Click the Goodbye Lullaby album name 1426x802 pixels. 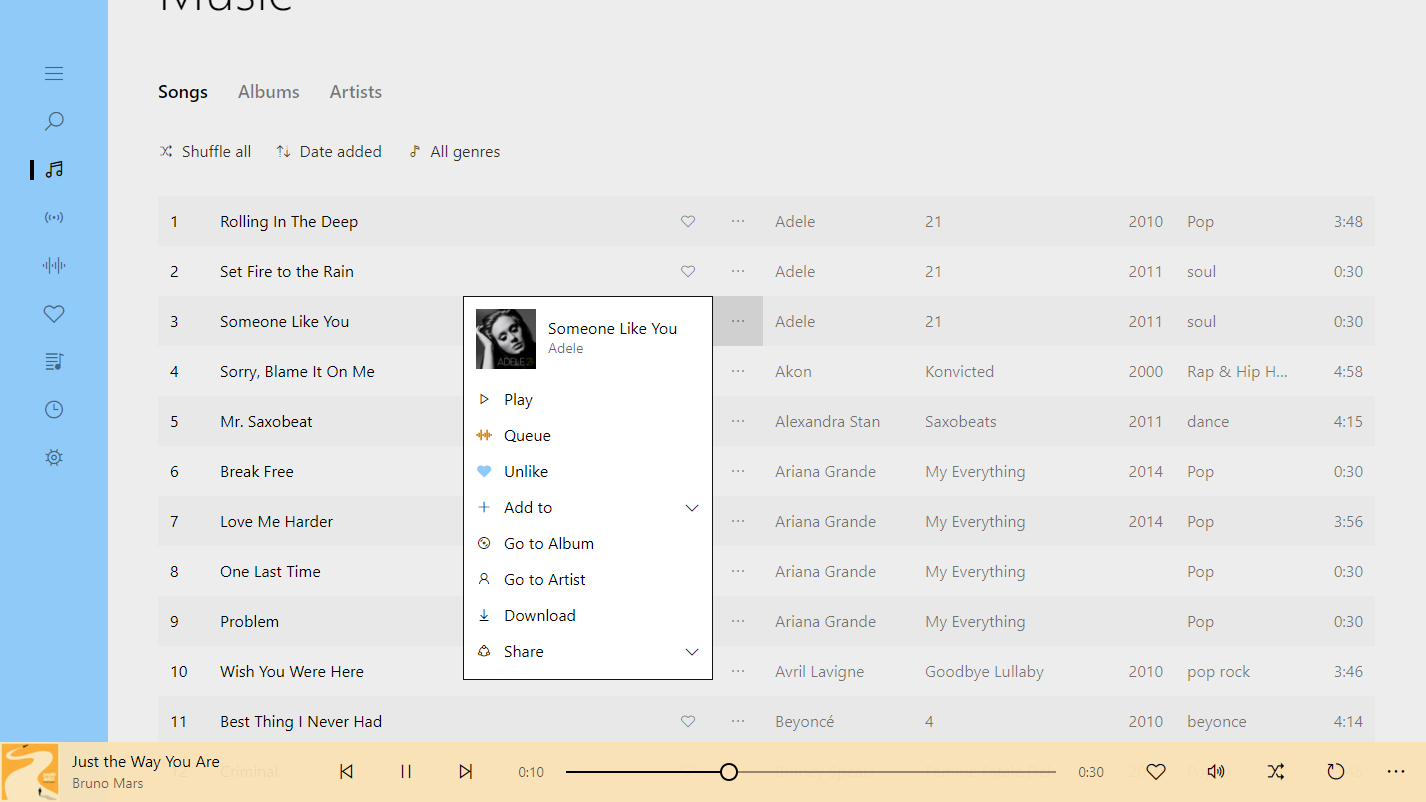984,671
